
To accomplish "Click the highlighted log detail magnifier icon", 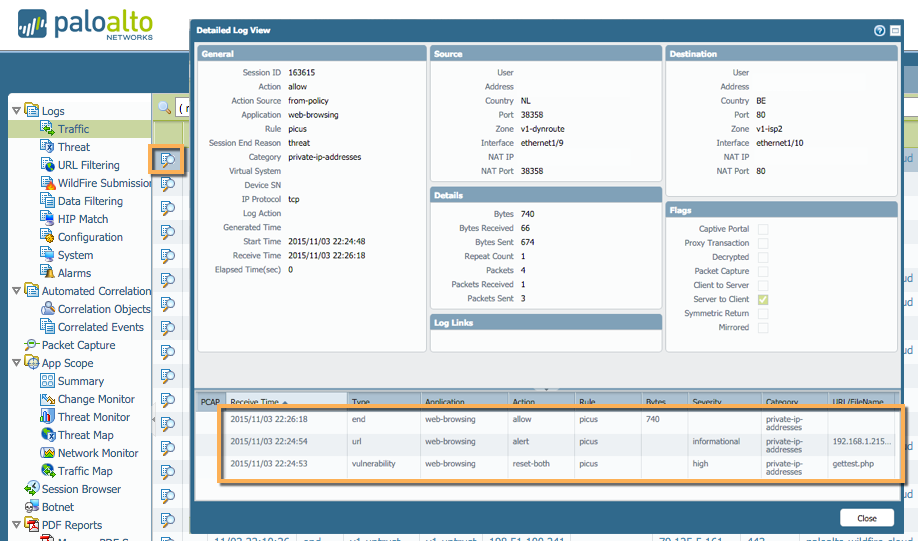I will [x=168, y=159].
